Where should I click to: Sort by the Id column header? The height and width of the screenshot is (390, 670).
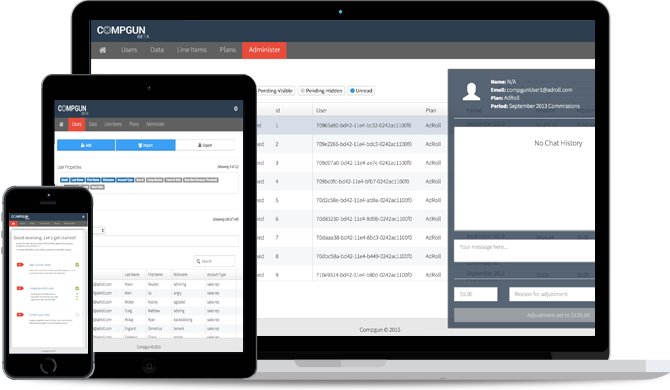(x=278, y=110)
